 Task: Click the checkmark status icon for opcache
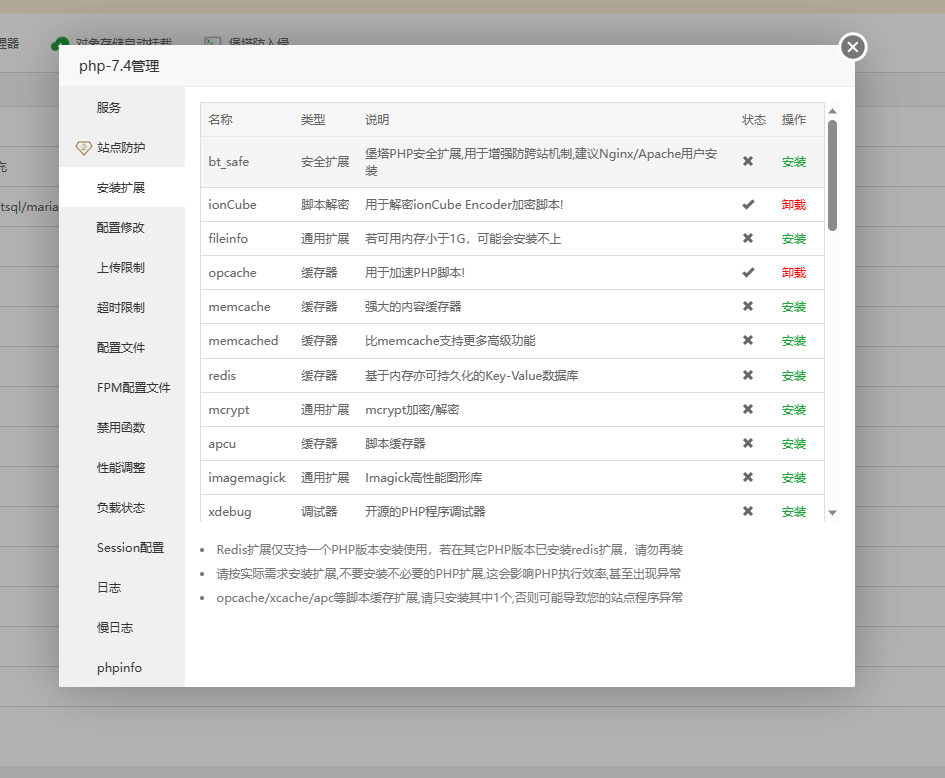[748, 272]
